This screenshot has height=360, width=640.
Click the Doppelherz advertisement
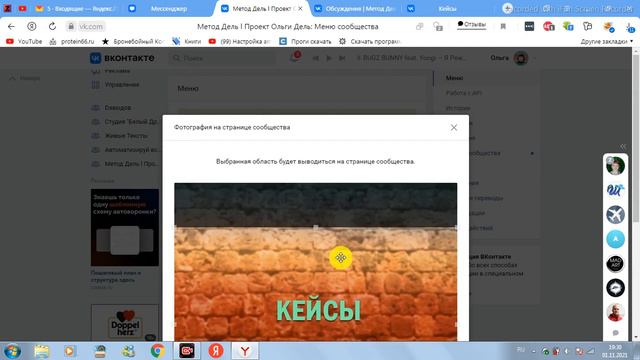125,322
